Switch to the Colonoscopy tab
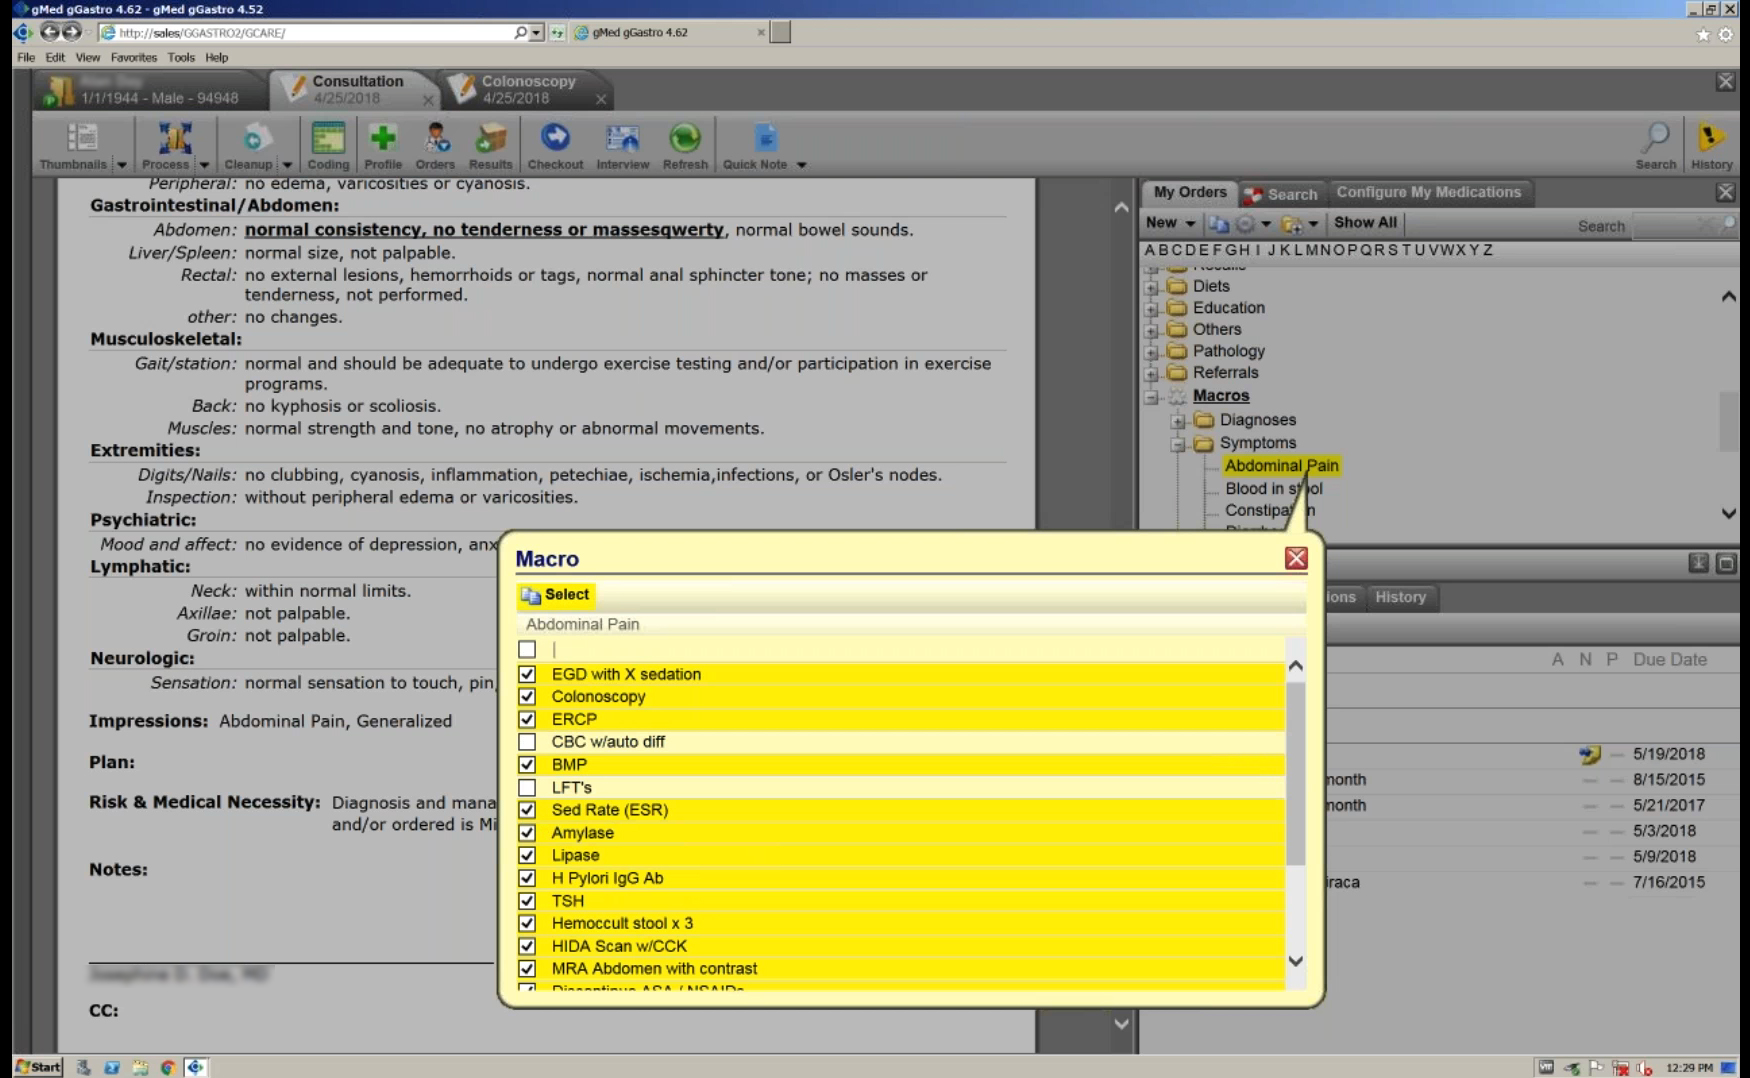This screenshot has width=1750, height=1078. [x=527, y=89]
